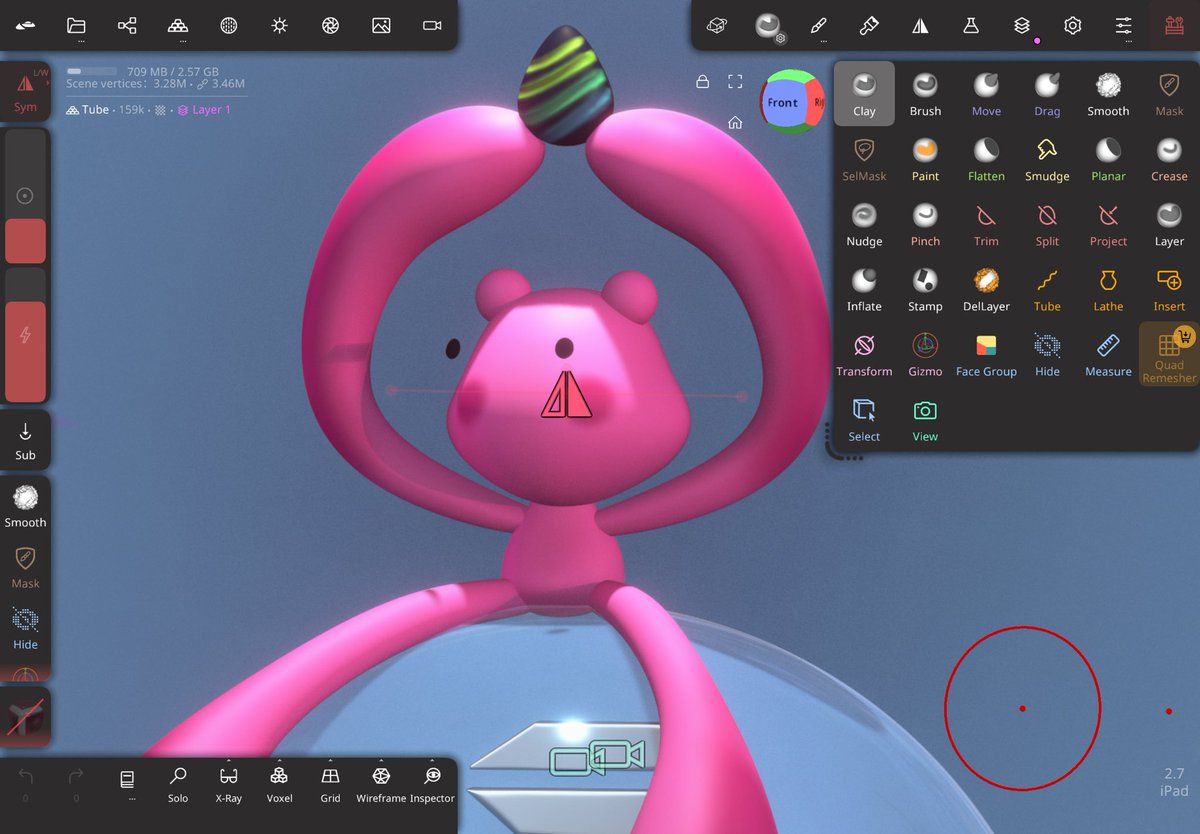
Task: Choose the Flatten tool
Action: pos(986,159)
